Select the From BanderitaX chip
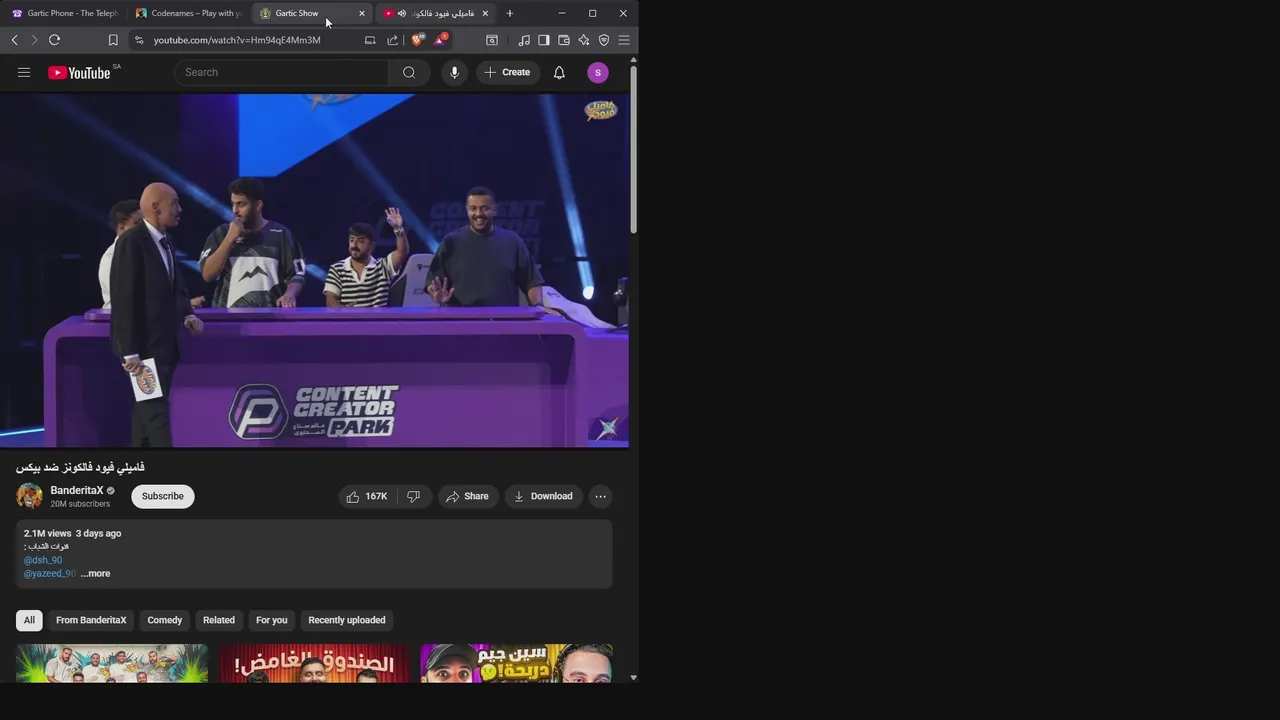This screenshot has height=720, width=1280. pyautogui.click(x=91, y=620)
